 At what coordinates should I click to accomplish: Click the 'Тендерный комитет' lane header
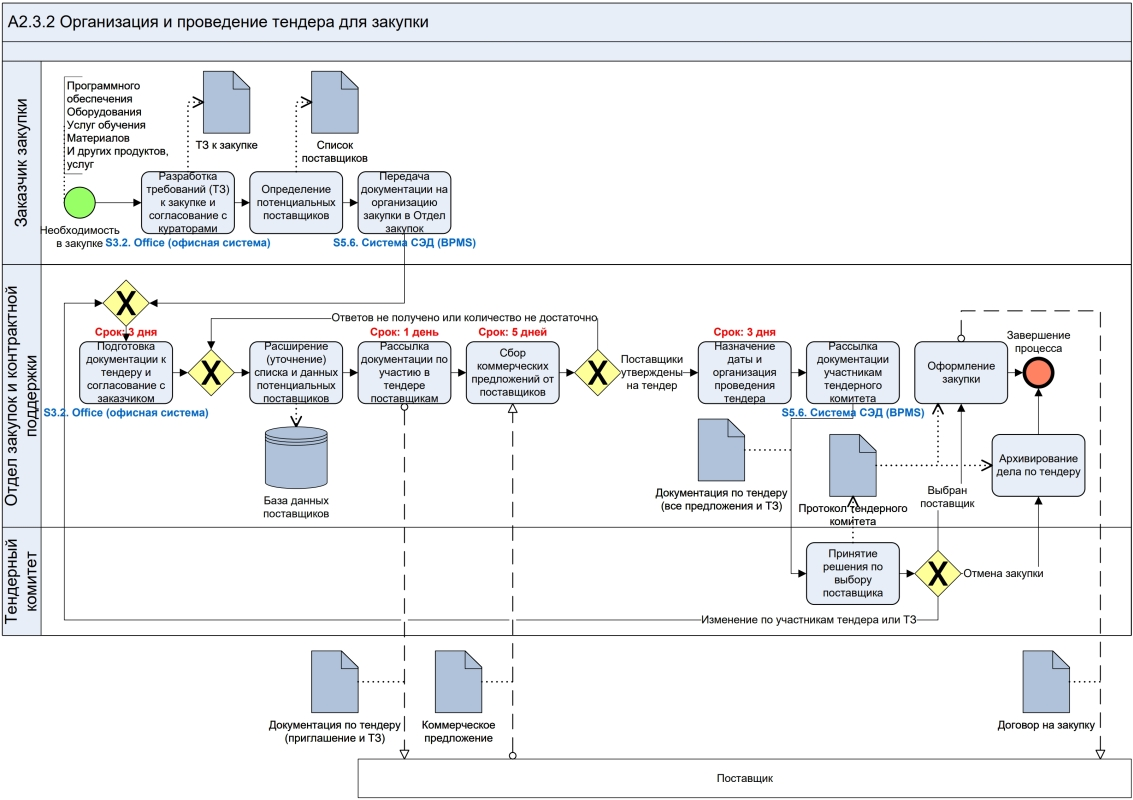point(21,582)
